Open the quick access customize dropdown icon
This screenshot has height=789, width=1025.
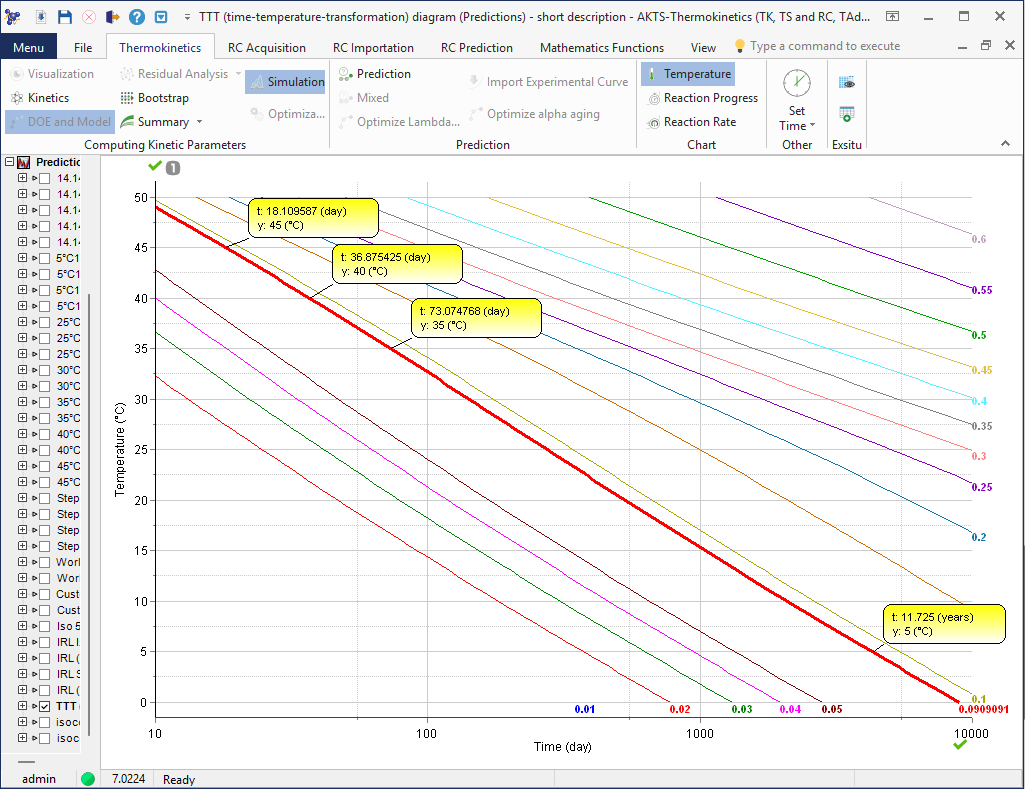tap(188, 17)
